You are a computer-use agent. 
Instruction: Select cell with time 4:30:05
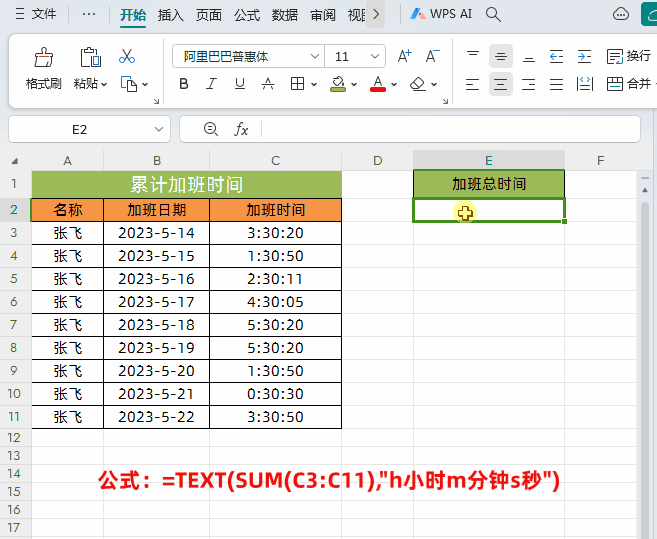(x=275, y=302)
